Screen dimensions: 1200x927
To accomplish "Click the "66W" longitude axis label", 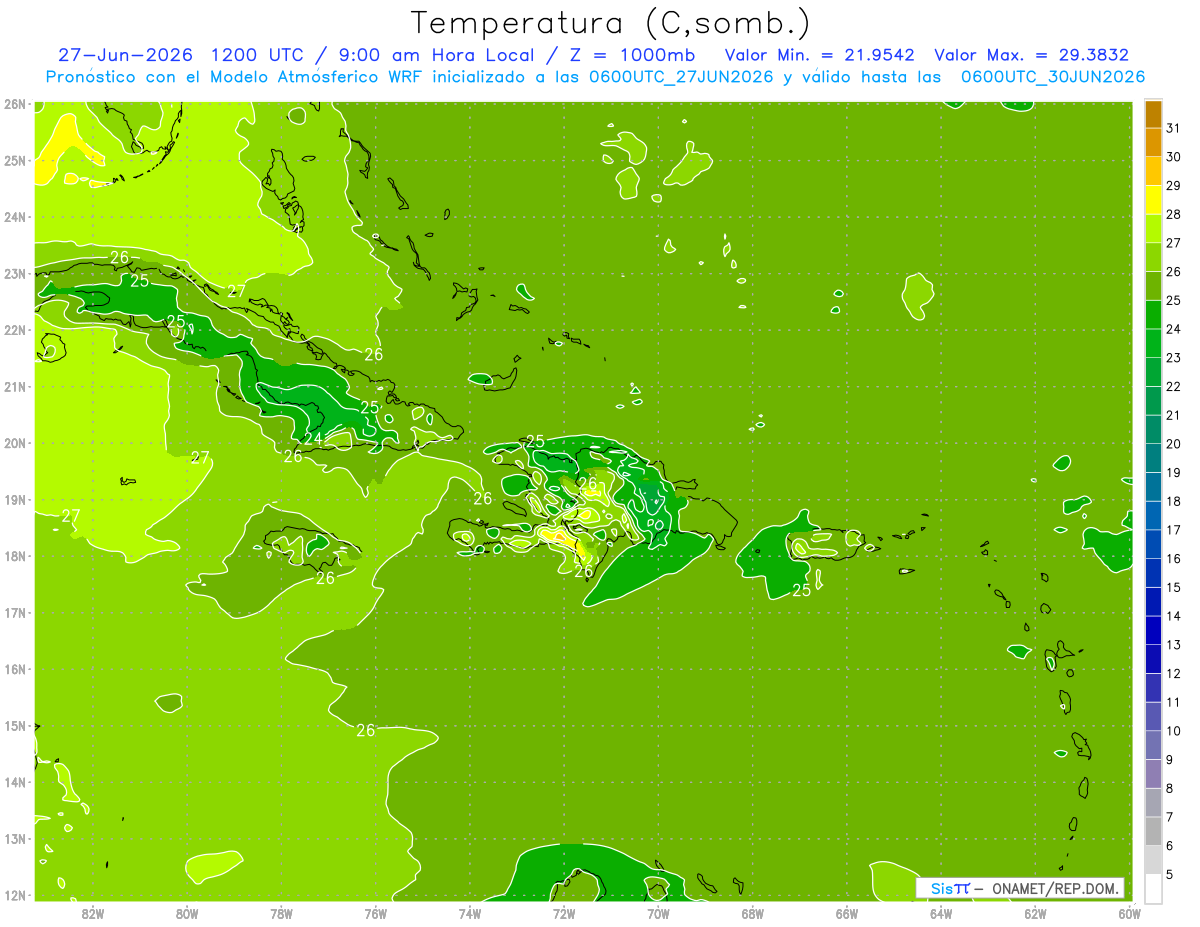I will [847, 913].
